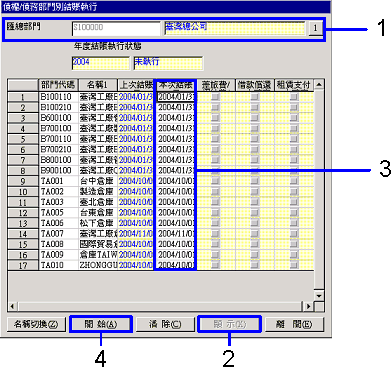Click the 離開(E) exit button
Screen dimensions: 392x374
click(294, 324)
